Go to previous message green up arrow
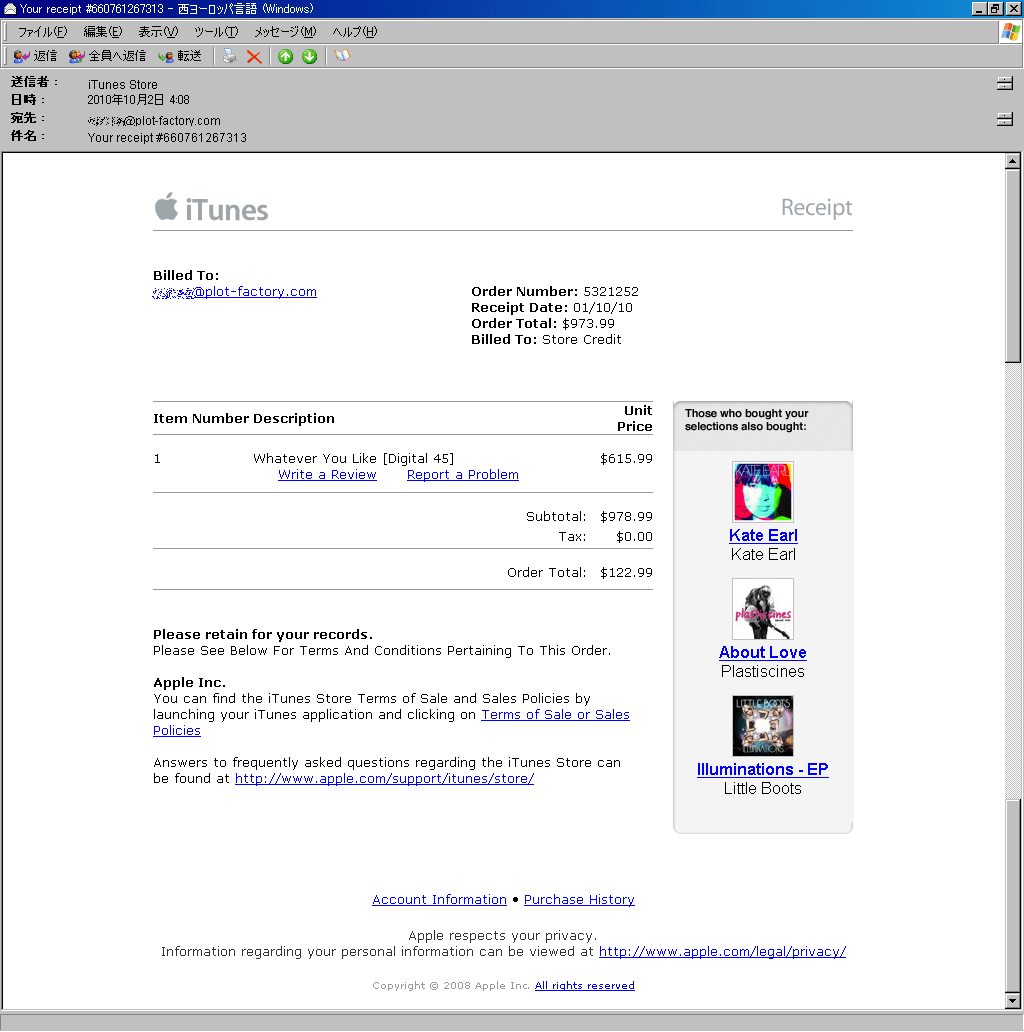 click(x=285, y=57)
